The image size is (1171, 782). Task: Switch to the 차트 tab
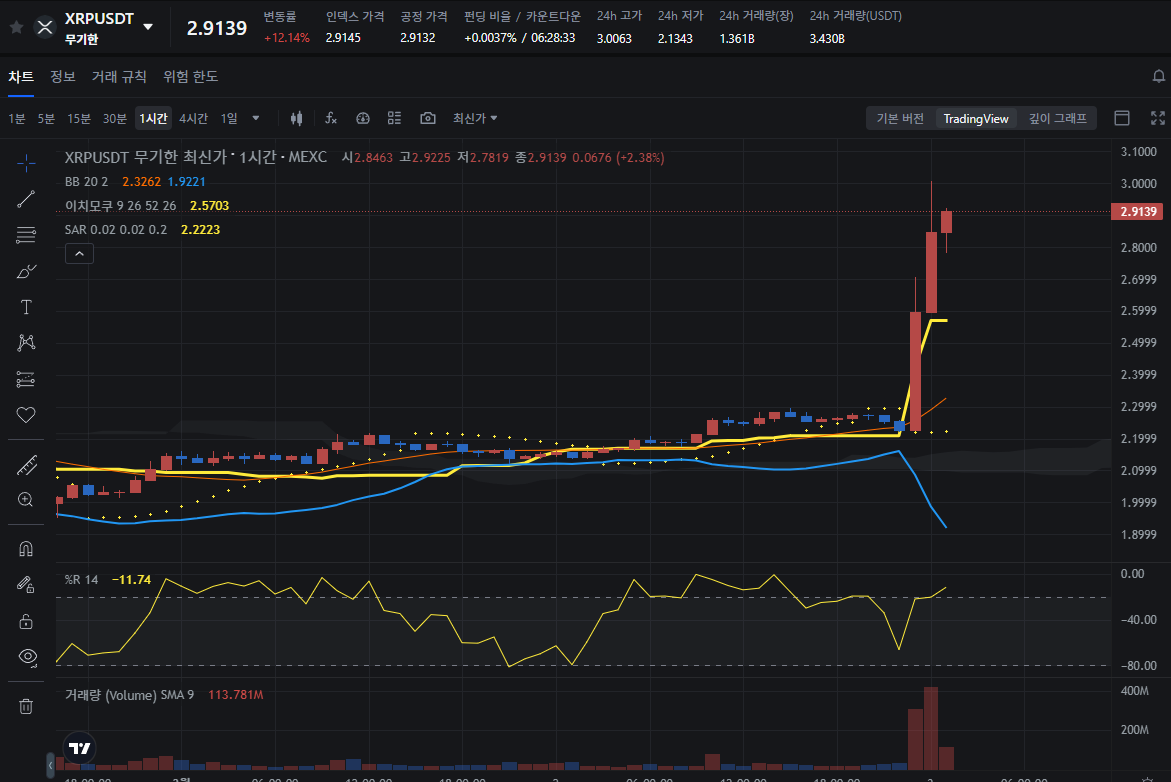click(21, 77)
